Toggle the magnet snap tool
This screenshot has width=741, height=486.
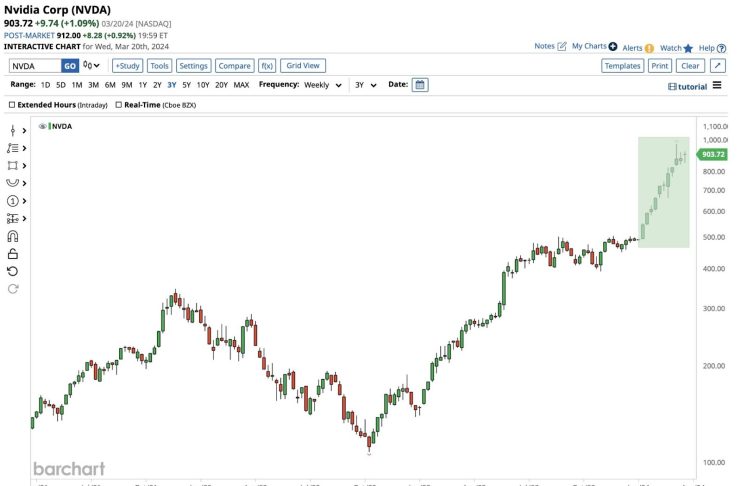(13, 236)
